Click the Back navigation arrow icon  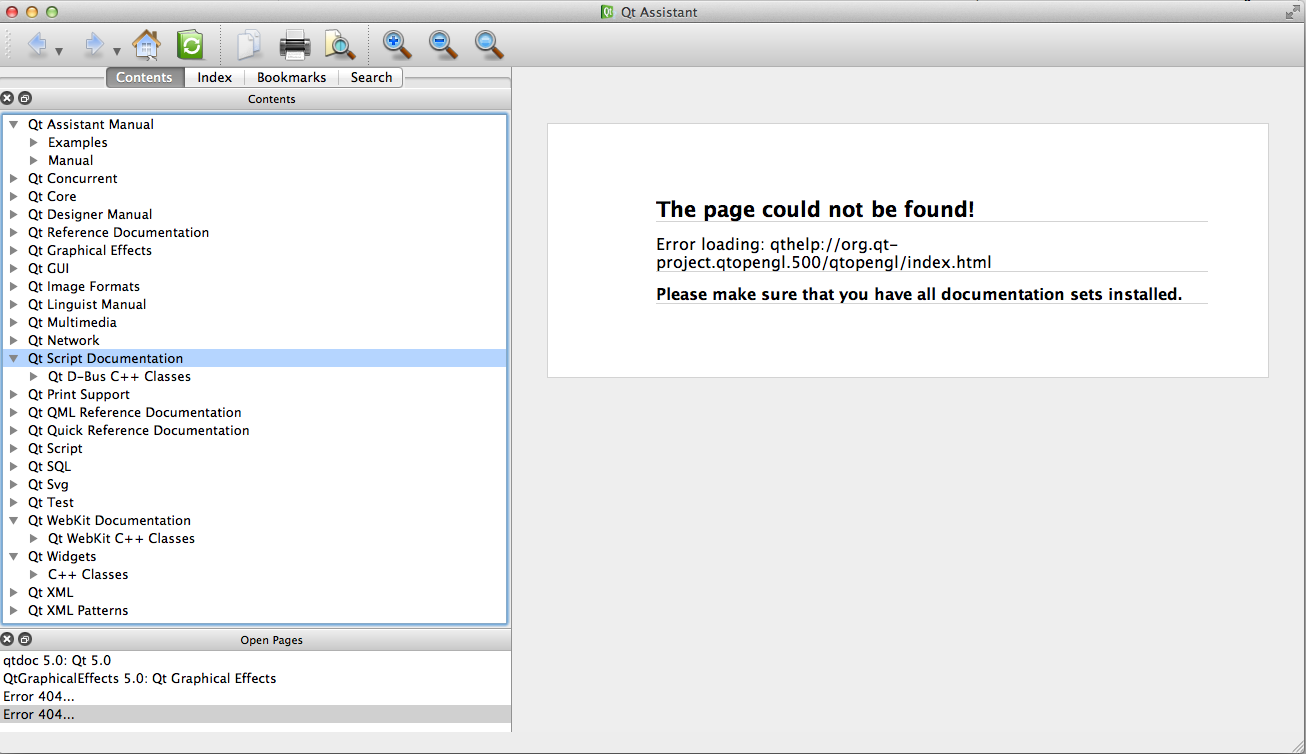click(37, 45)
